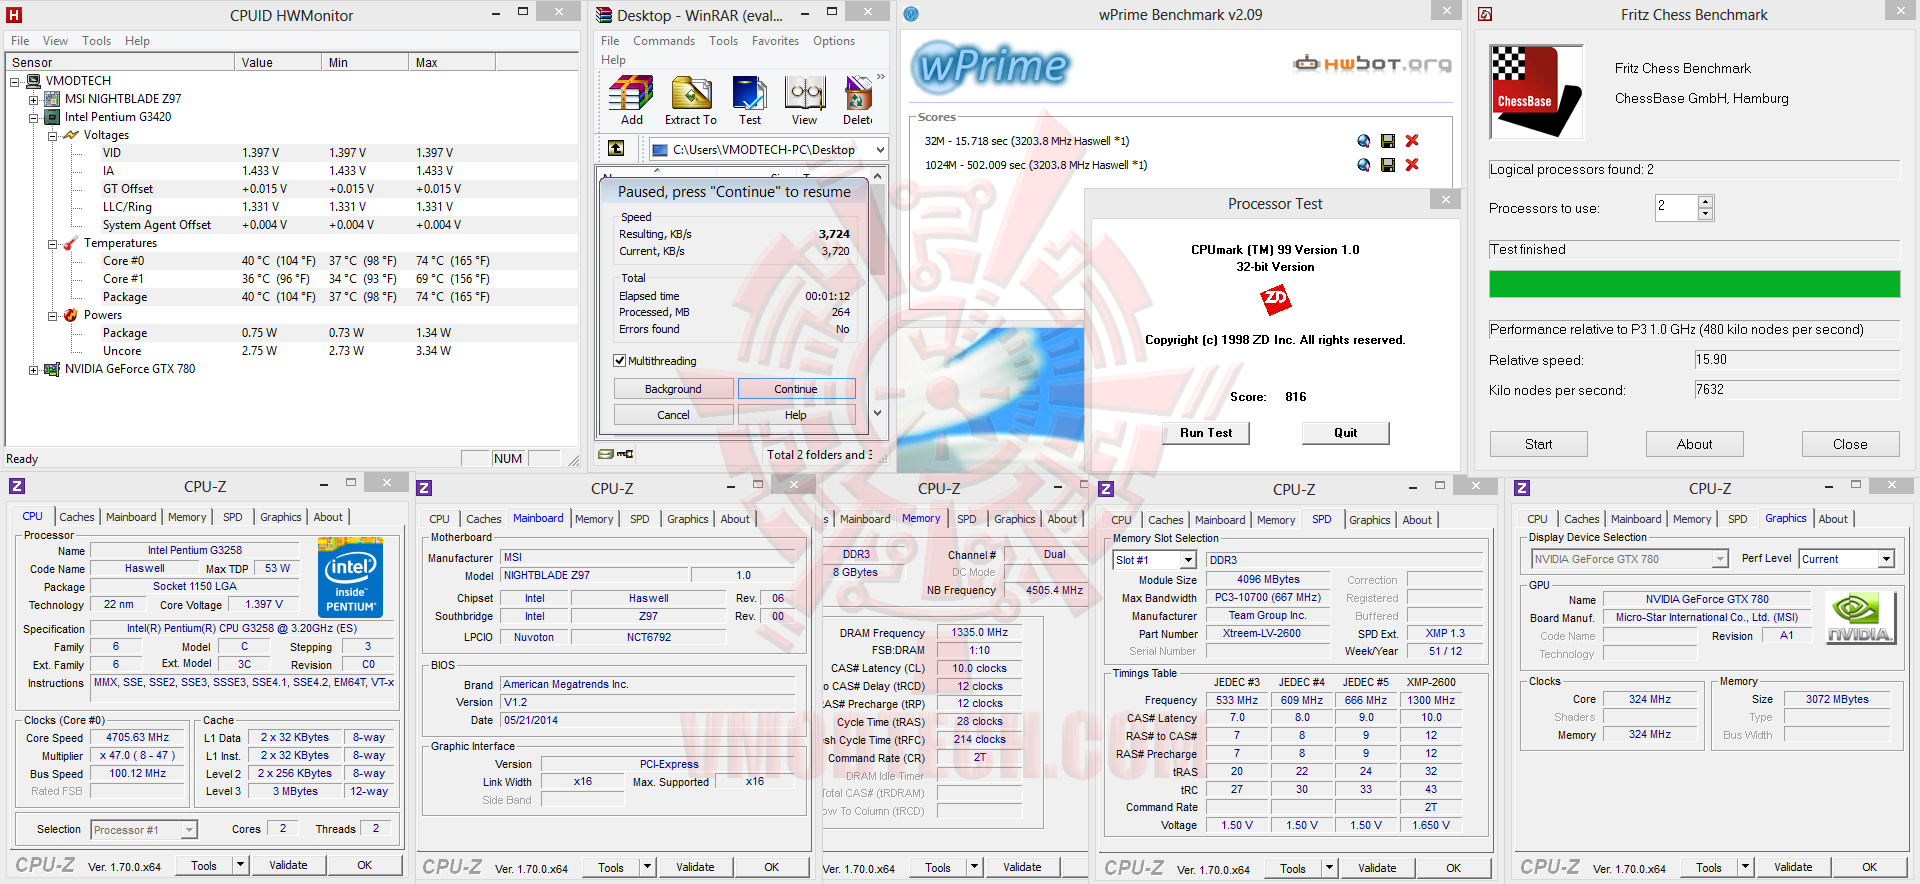Viewport: 1920px width, 884px height.
Task: Click the ChessBase logo in Fritz Chess Benchmark
Action: [x=1536, y=92]
